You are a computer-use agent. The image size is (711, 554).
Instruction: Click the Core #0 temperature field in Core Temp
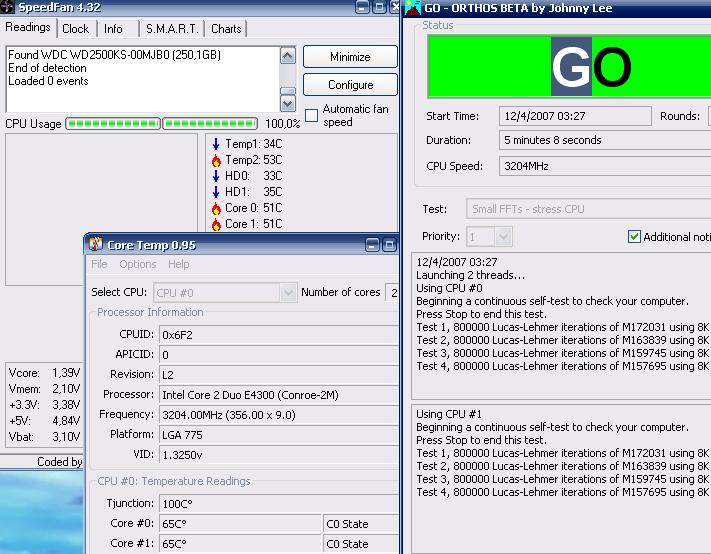point(240,524)
